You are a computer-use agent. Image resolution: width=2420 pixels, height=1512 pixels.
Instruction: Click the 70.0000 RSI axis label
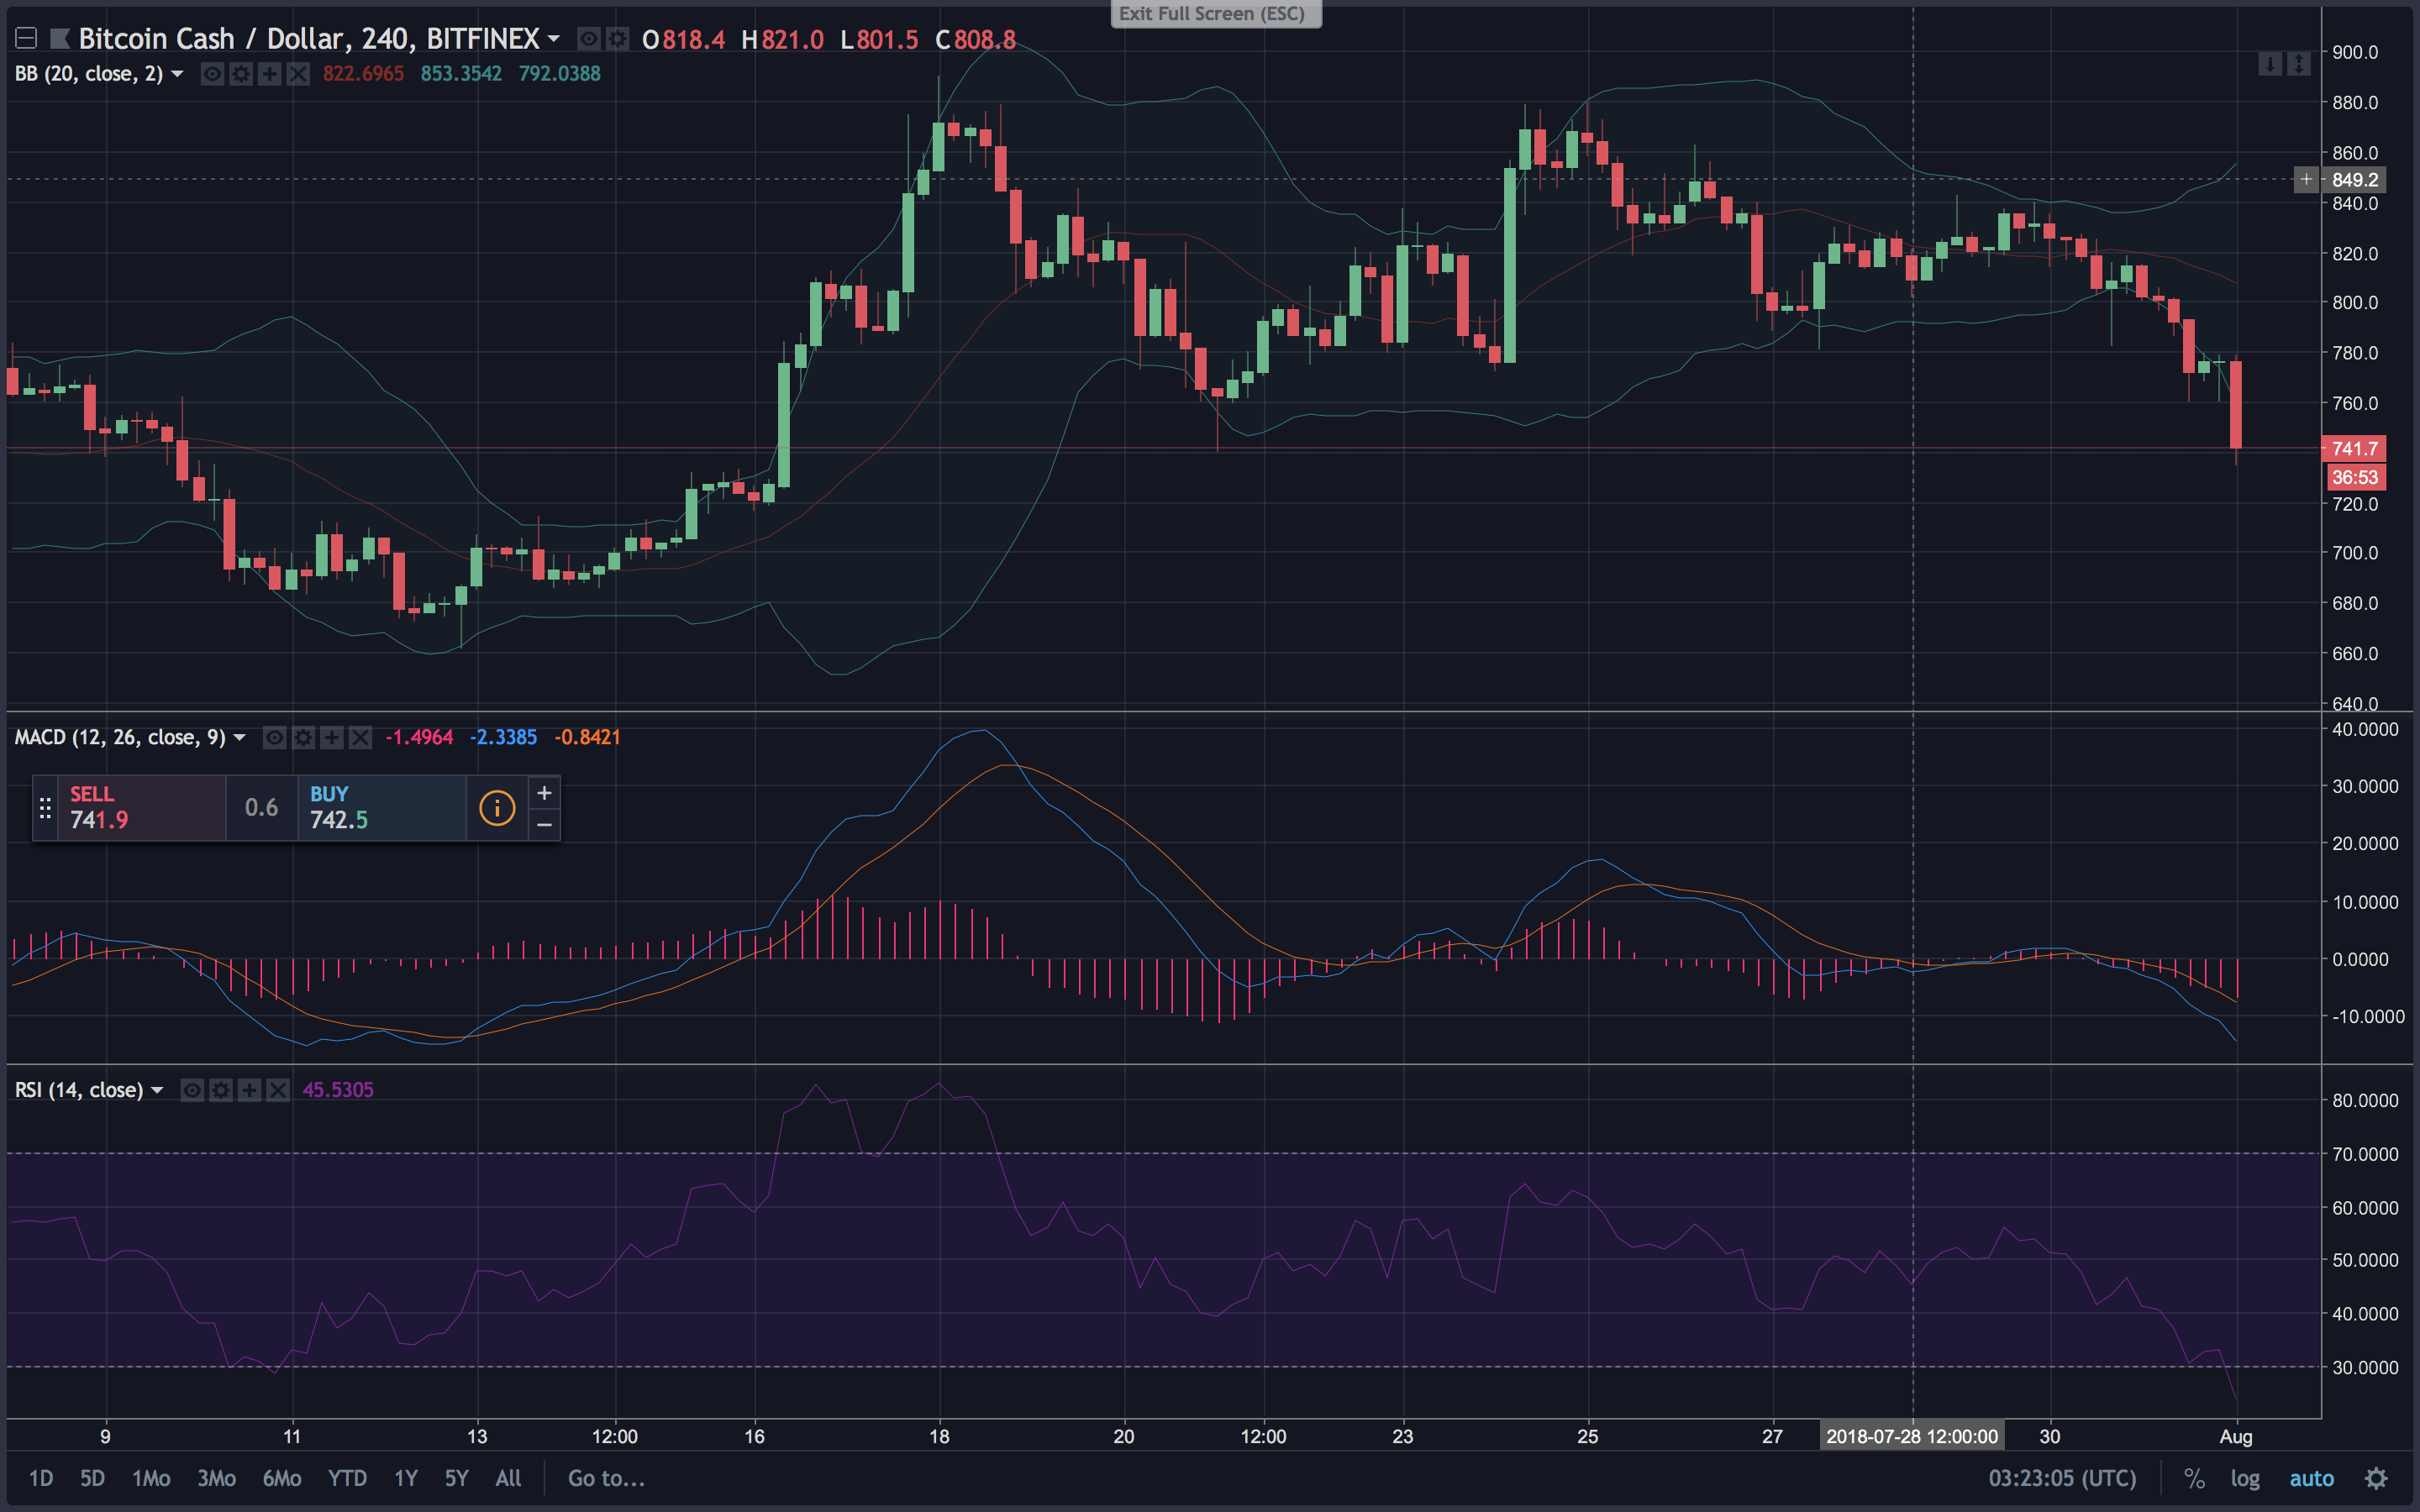(x=2364, y=1155)
